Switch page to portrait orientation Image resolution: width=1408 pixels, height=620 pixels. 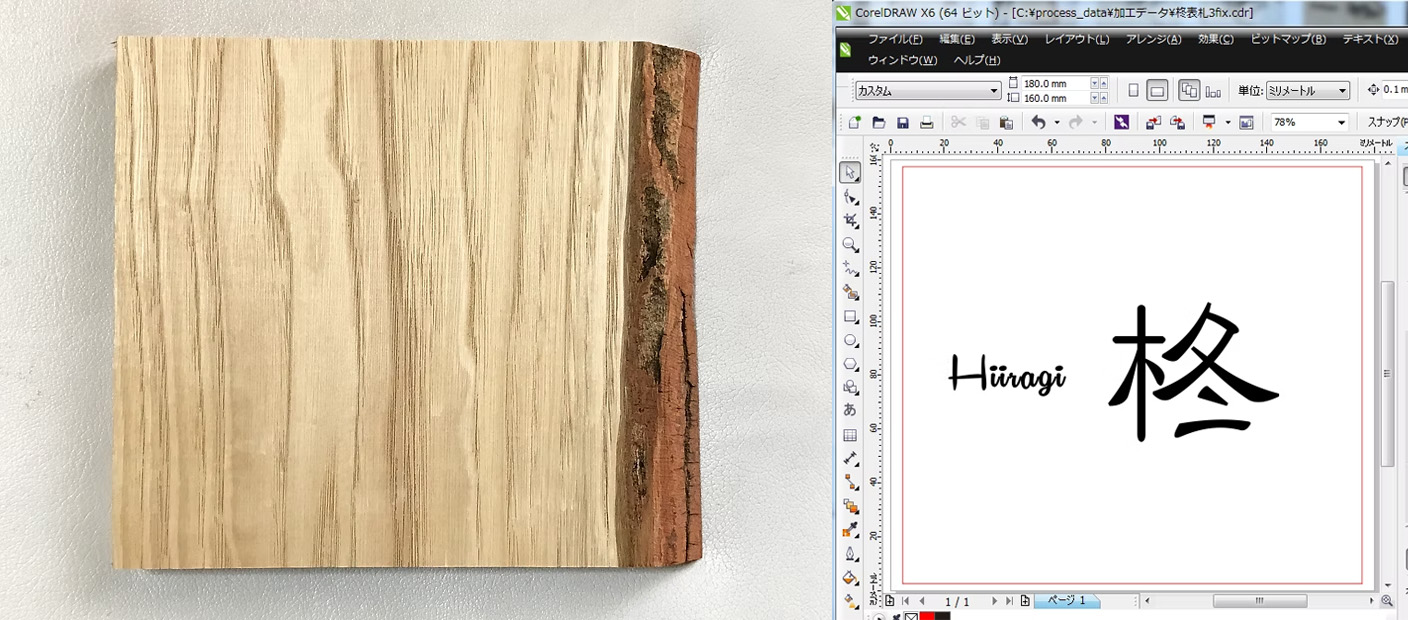1133,91
